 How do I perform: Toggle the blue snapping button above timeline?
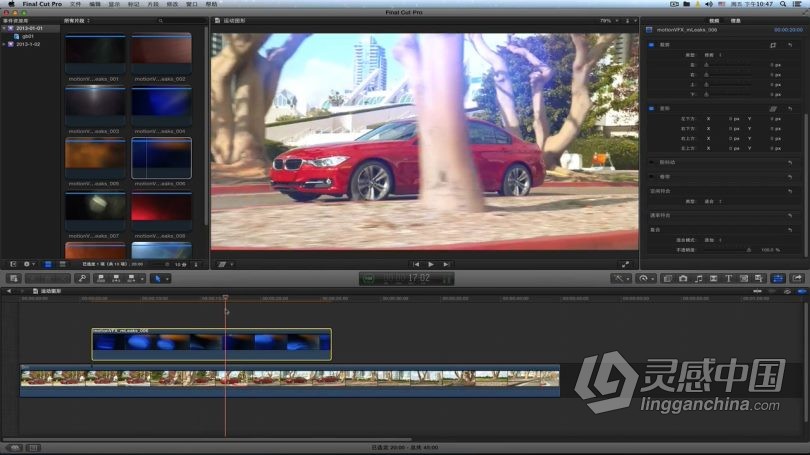click(x=802, y=291)
